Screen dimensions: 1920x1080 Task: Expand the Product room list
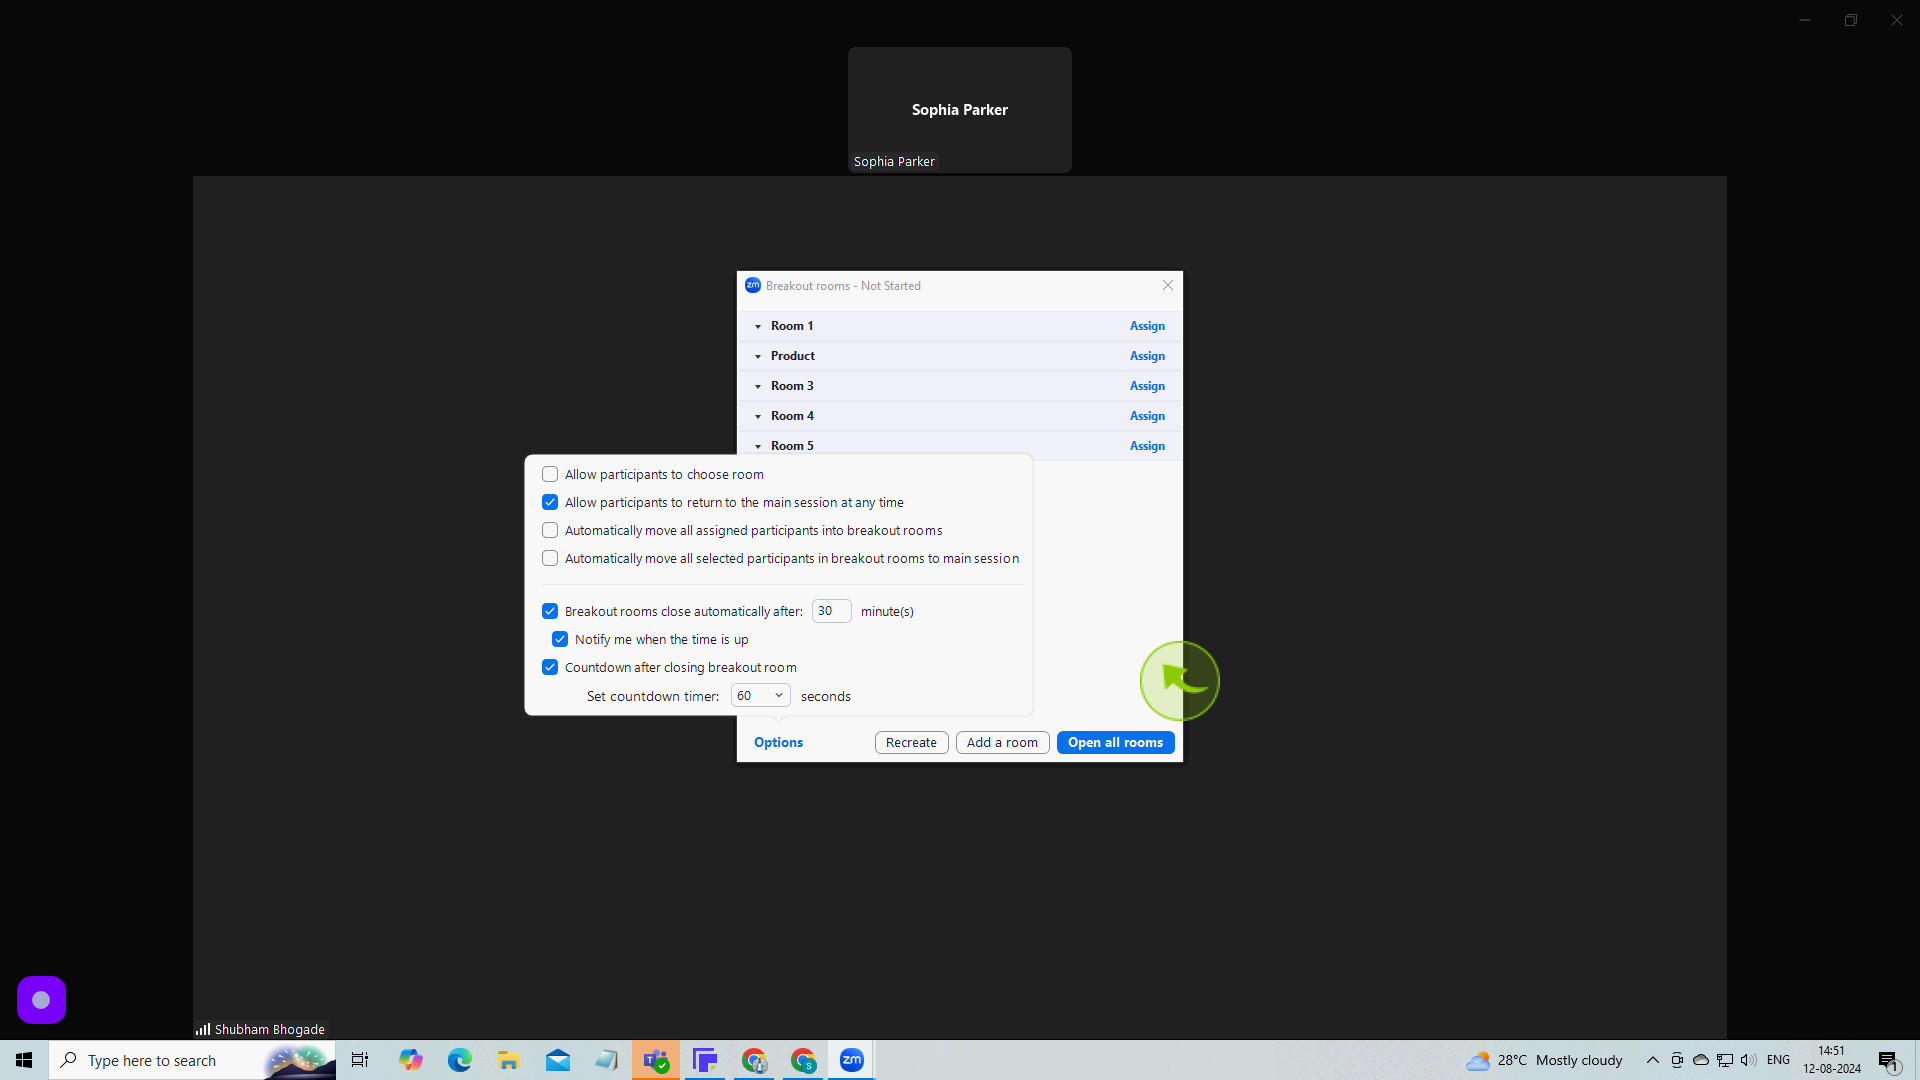[x=758, y=356]
